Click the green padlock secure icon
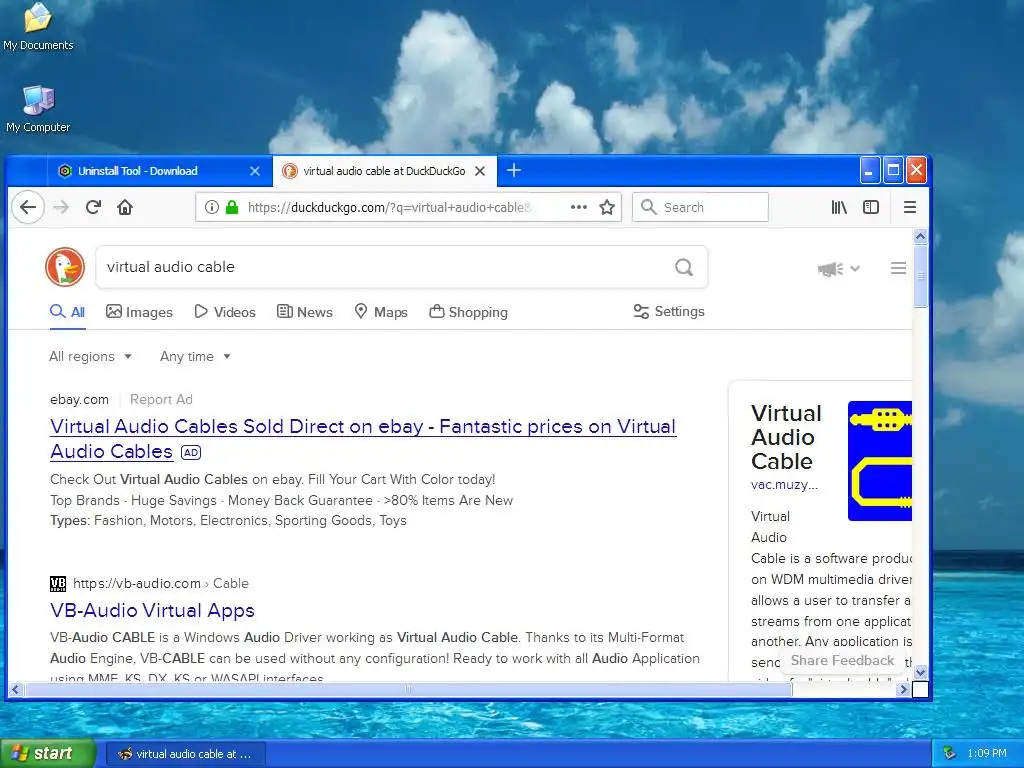1024x768 pixels. coord(231,207)
